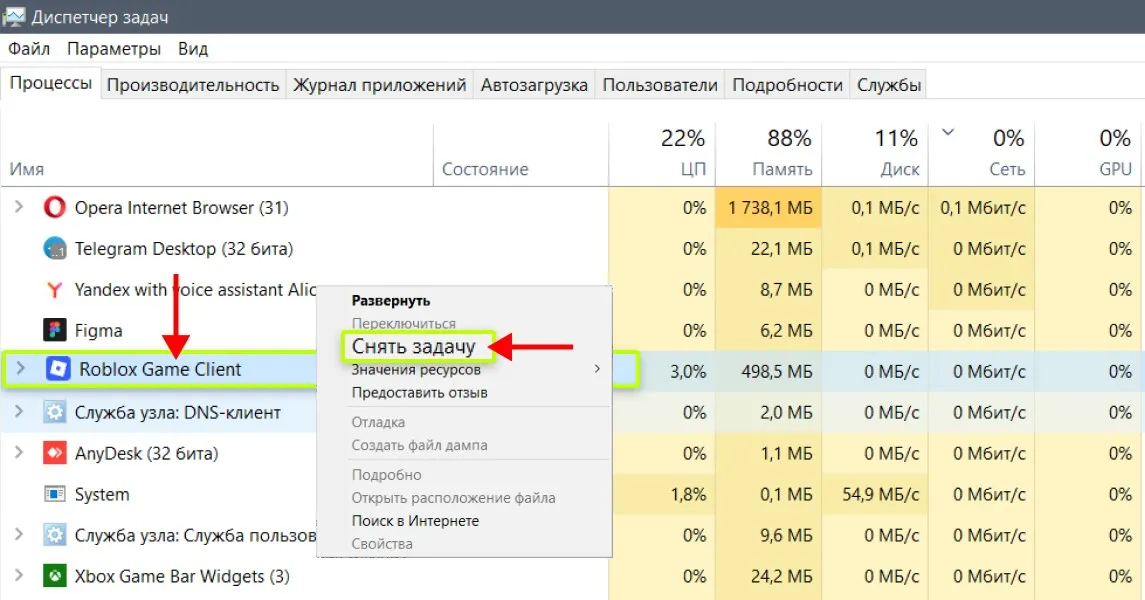Expand the Roblox Game Client process
The image size is (1145, 600).
coord(20,369)
